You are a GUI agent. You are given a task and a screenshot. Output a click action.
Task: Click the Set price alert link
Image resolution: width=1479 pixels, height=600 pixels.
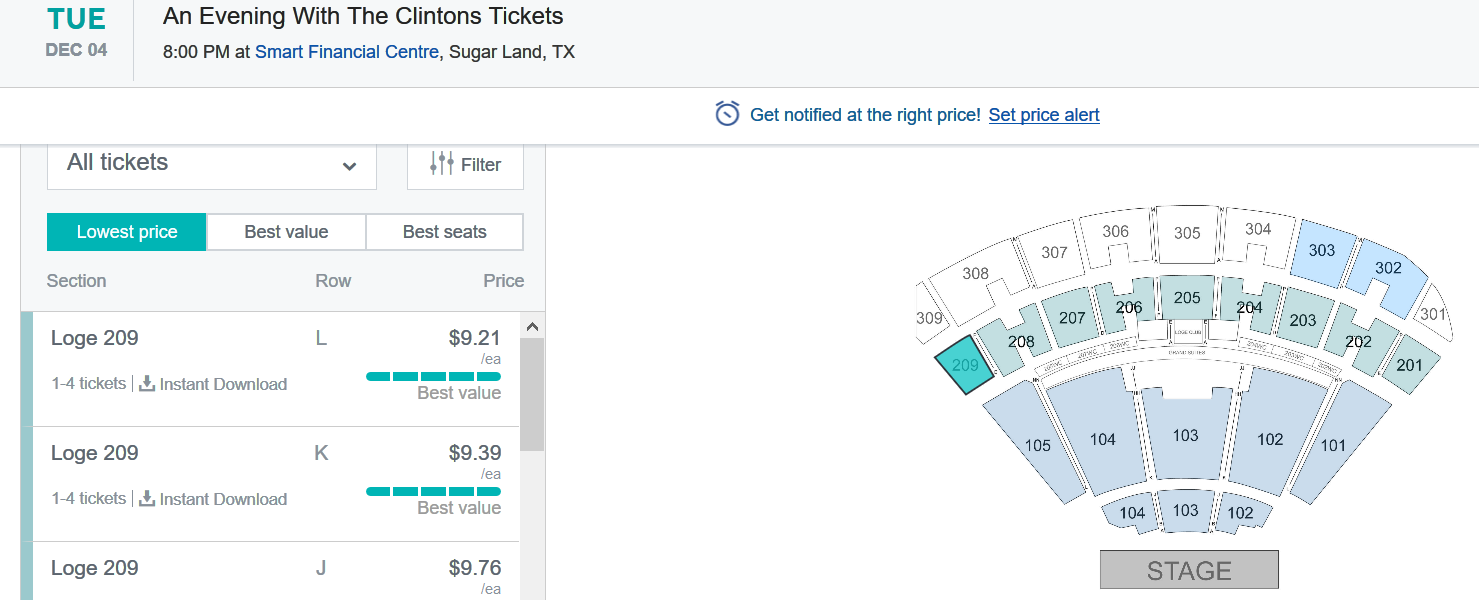[1044, 115]
